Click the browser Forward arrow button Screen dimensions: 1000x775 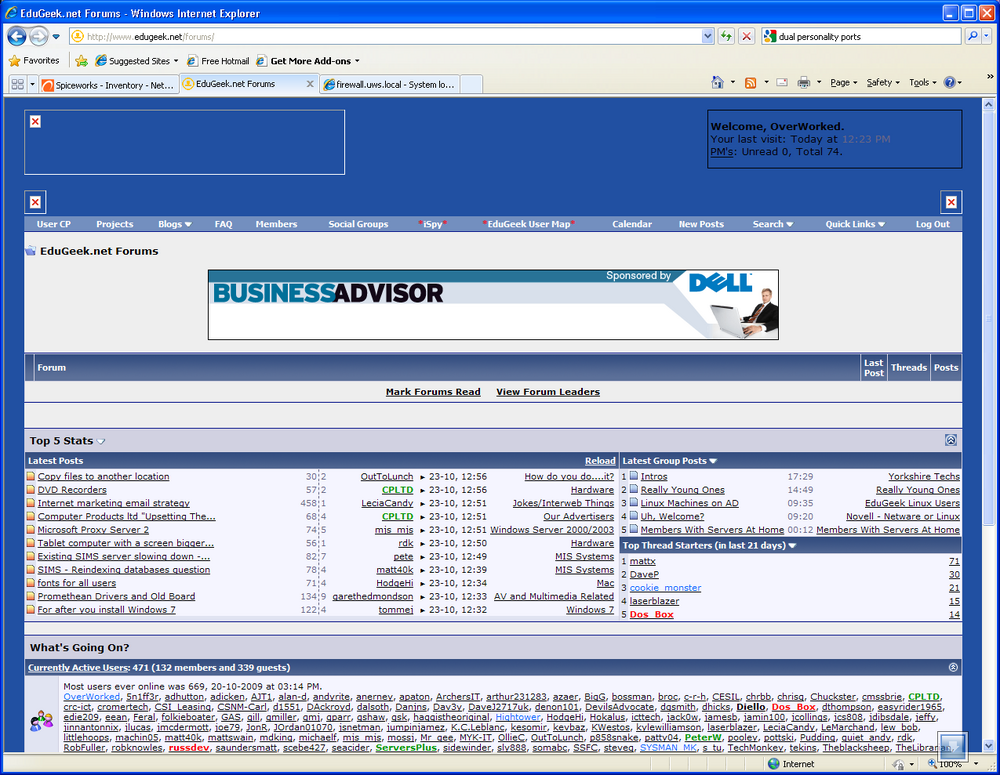(39, 36)
